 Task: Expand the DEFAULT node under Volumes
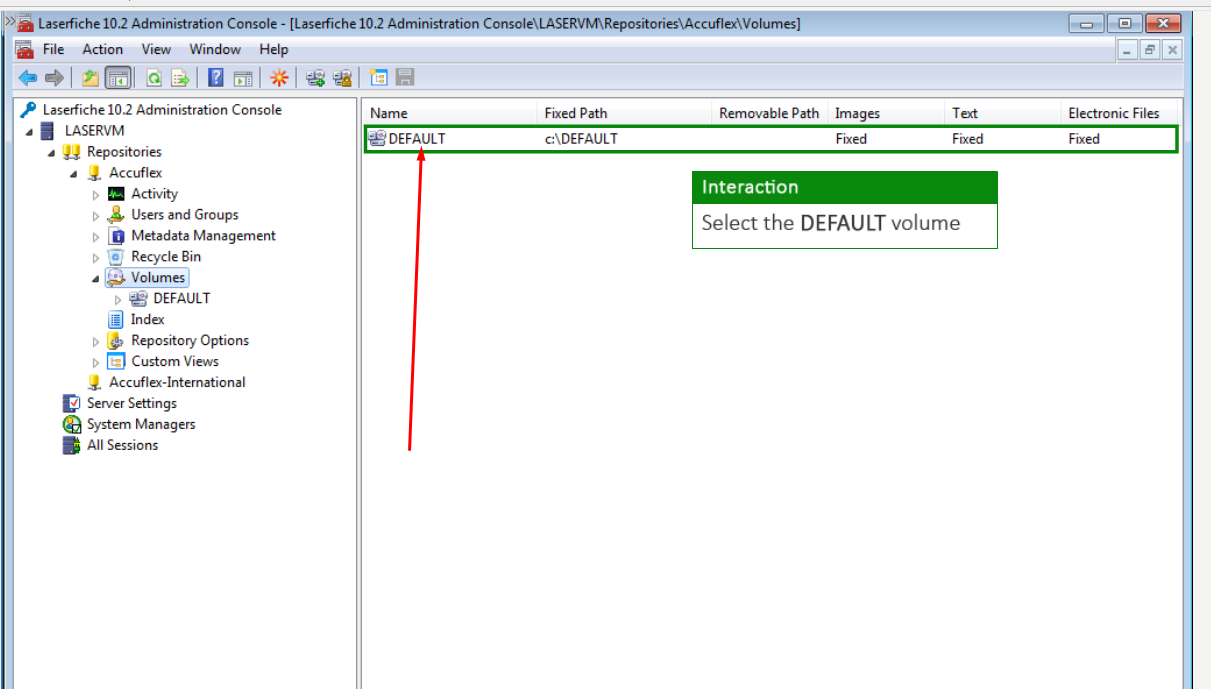pos(118,300)
